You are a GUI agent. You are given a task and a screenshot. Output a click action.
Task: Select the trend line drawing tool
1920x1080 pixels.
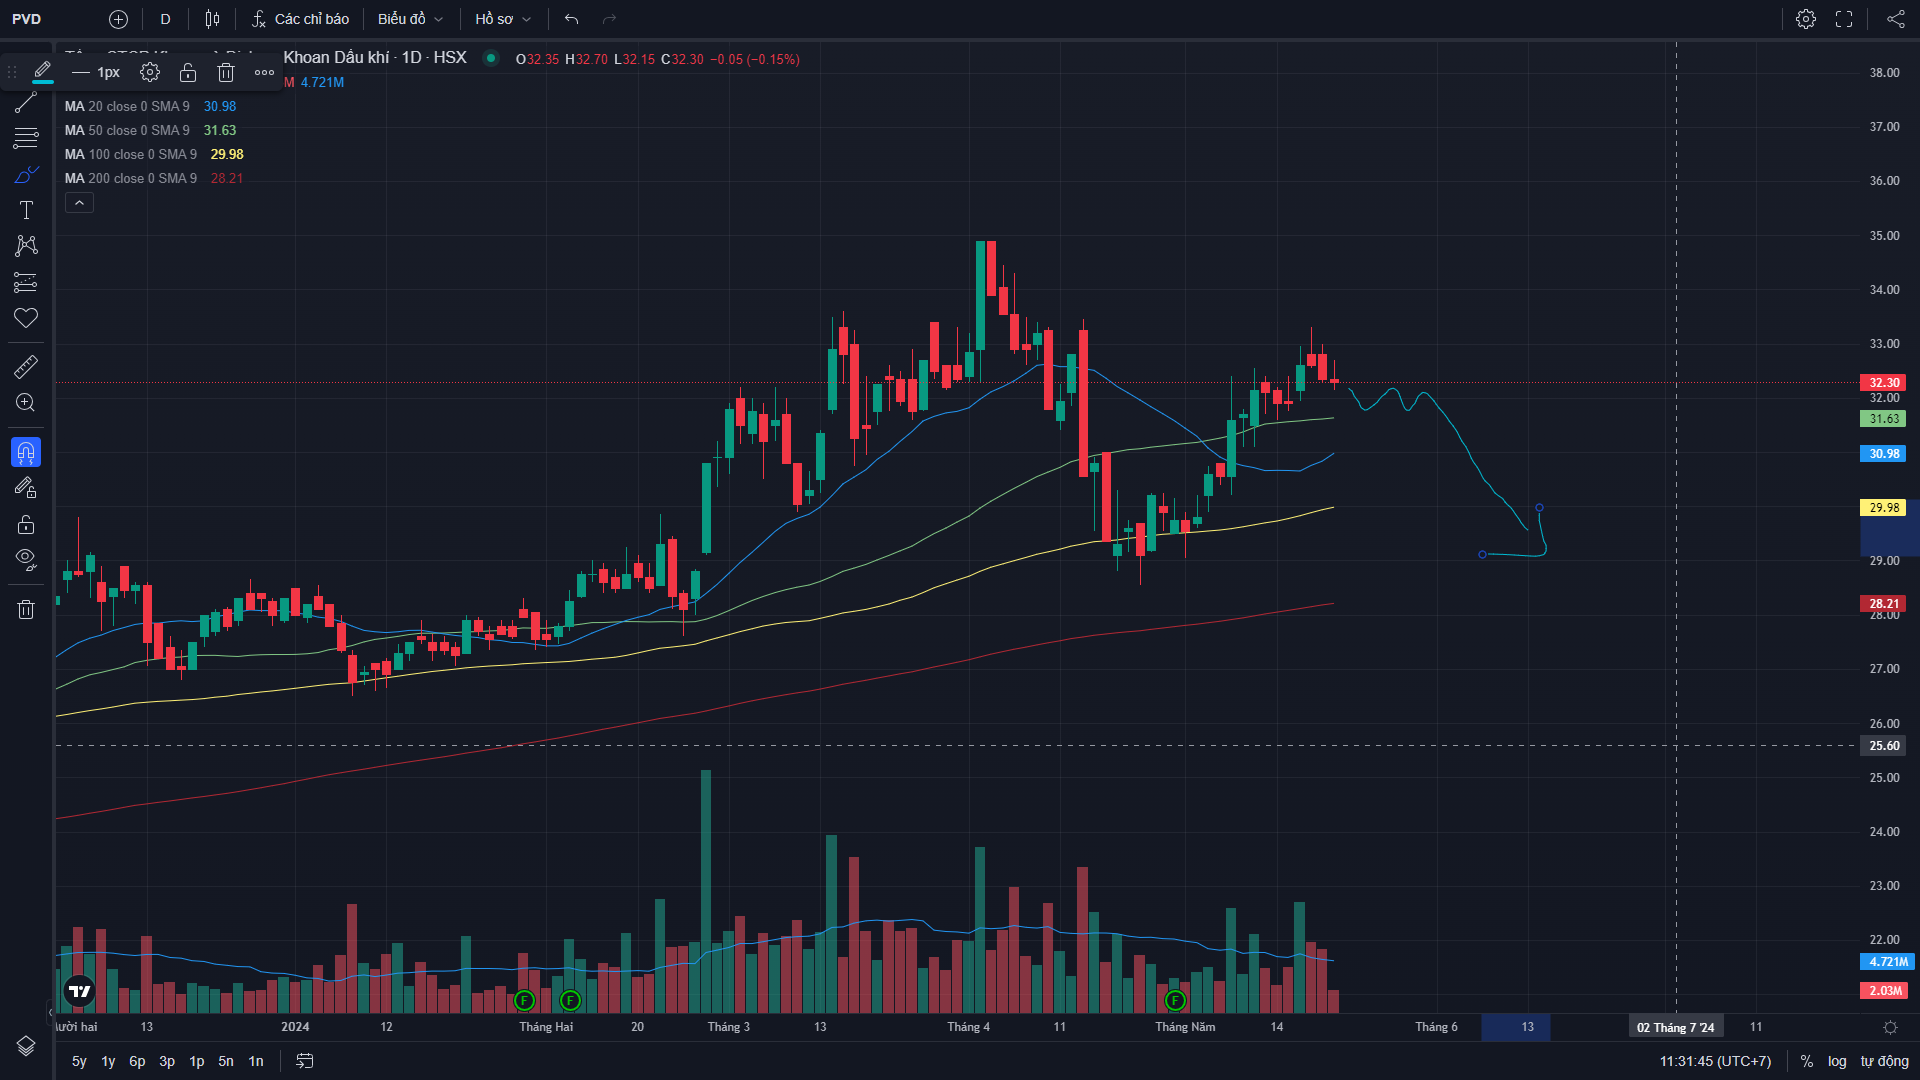point(26,102)
